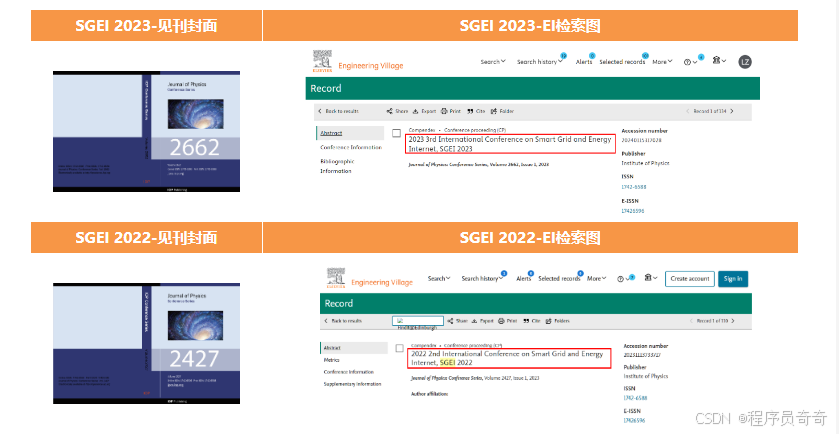839x434 pixels.
Task: Expand Search history menu in SGEI 2023 header
Action: [540, 62]
